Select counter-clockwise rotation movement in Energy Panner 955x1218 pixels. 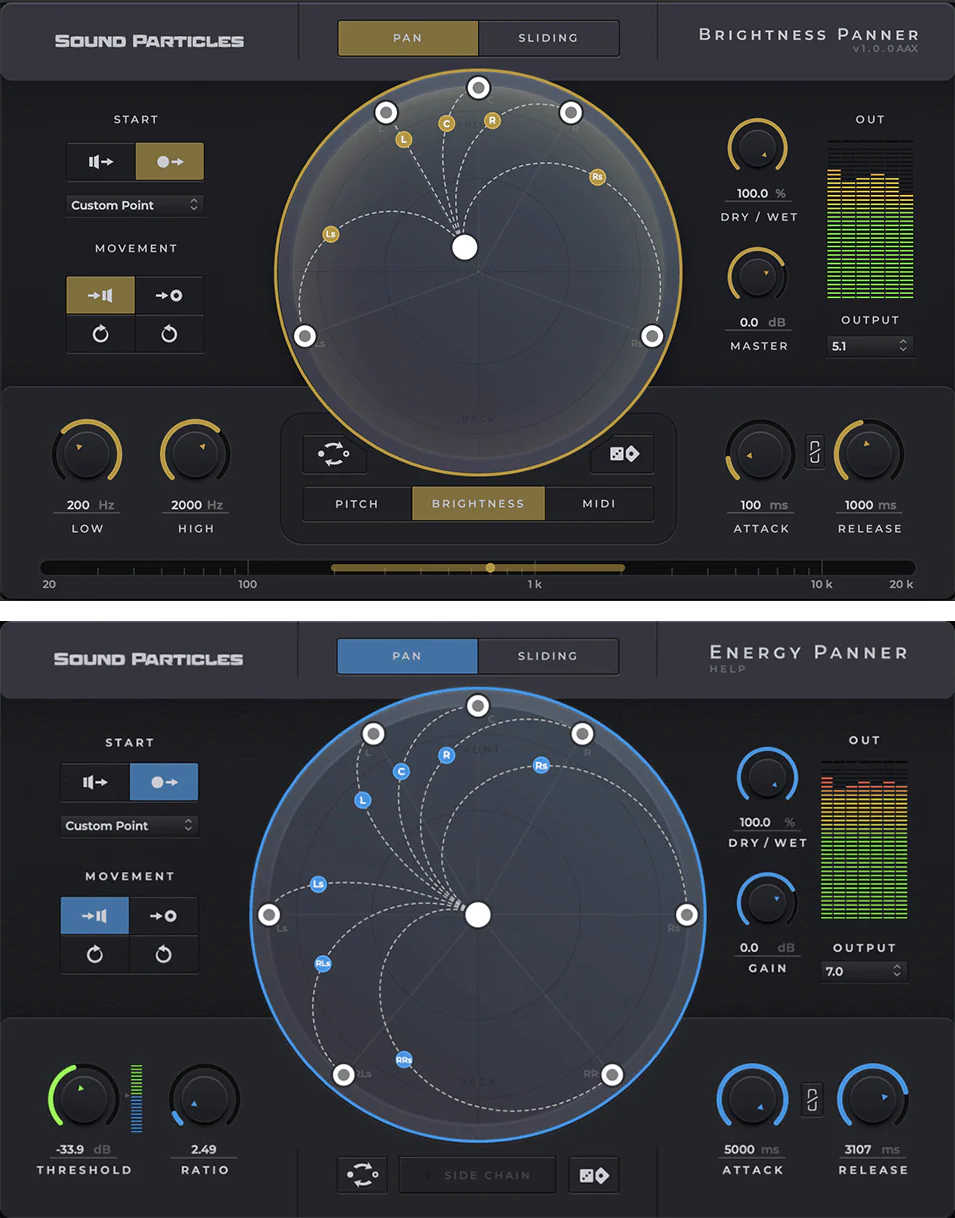point(164,954)
